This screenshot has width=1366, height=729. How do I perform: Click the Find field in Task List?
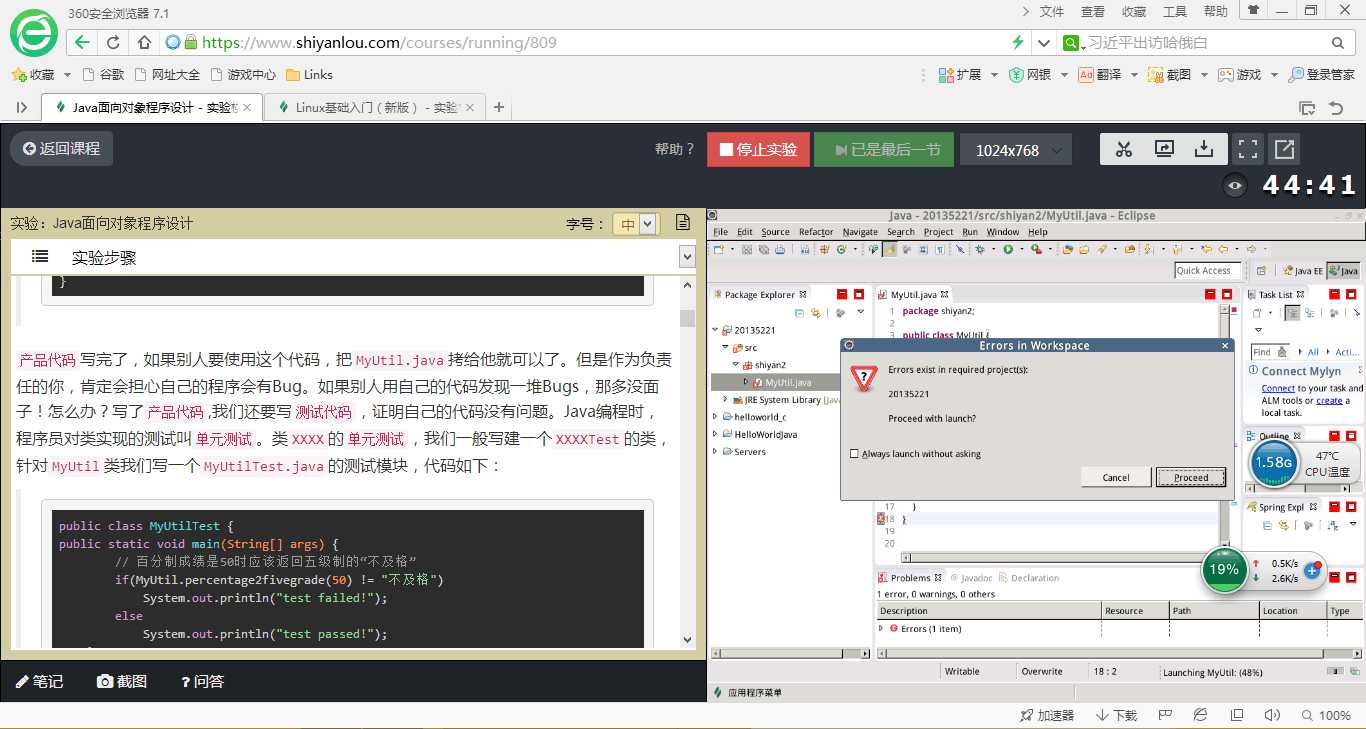click(1270, 352)
